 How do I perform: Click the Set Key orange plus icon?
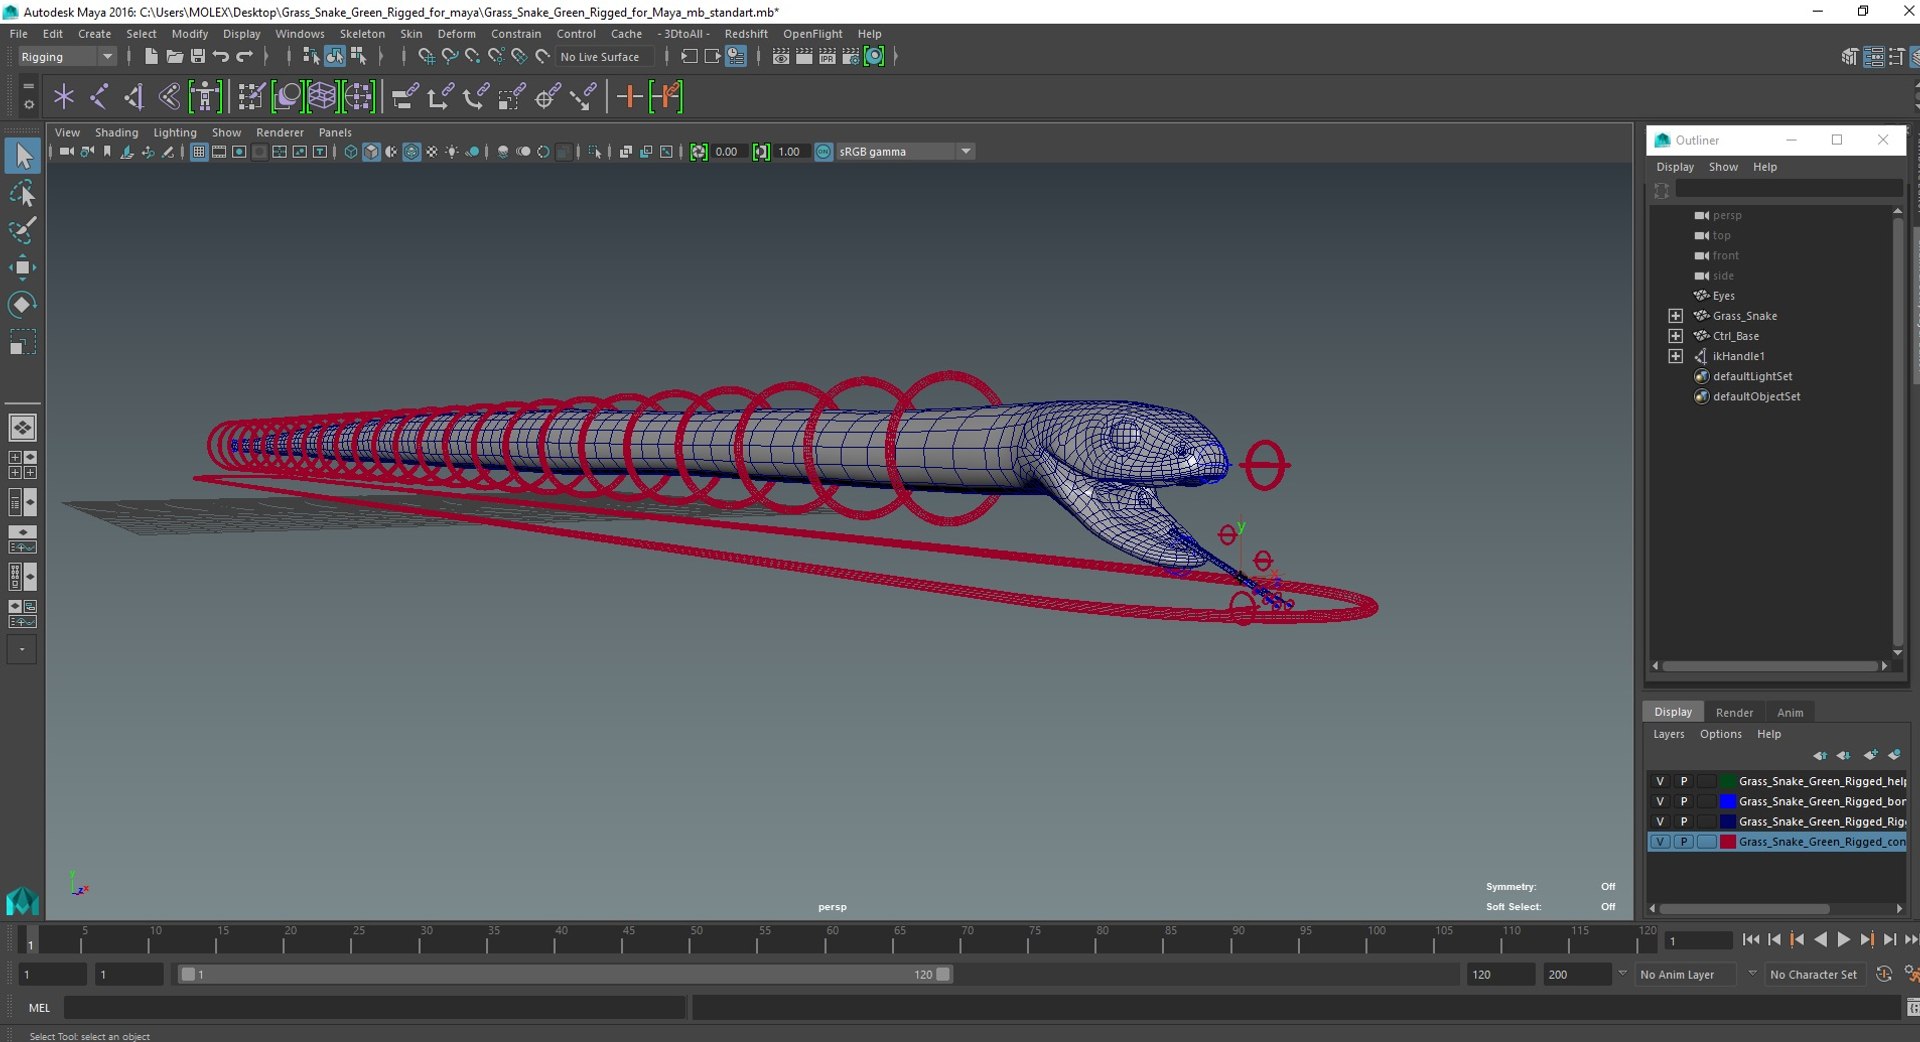629,97
